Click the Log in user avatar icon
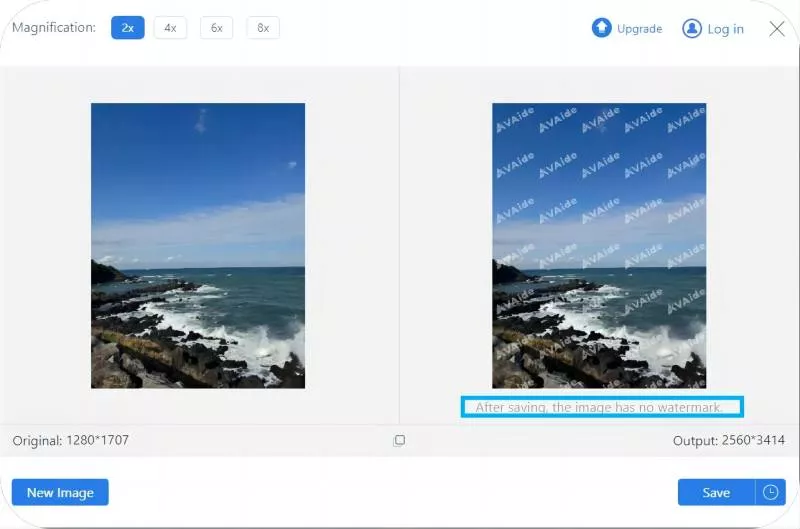Image resolution: width=800 pixels, height=529 pixels. coord(692,29)
